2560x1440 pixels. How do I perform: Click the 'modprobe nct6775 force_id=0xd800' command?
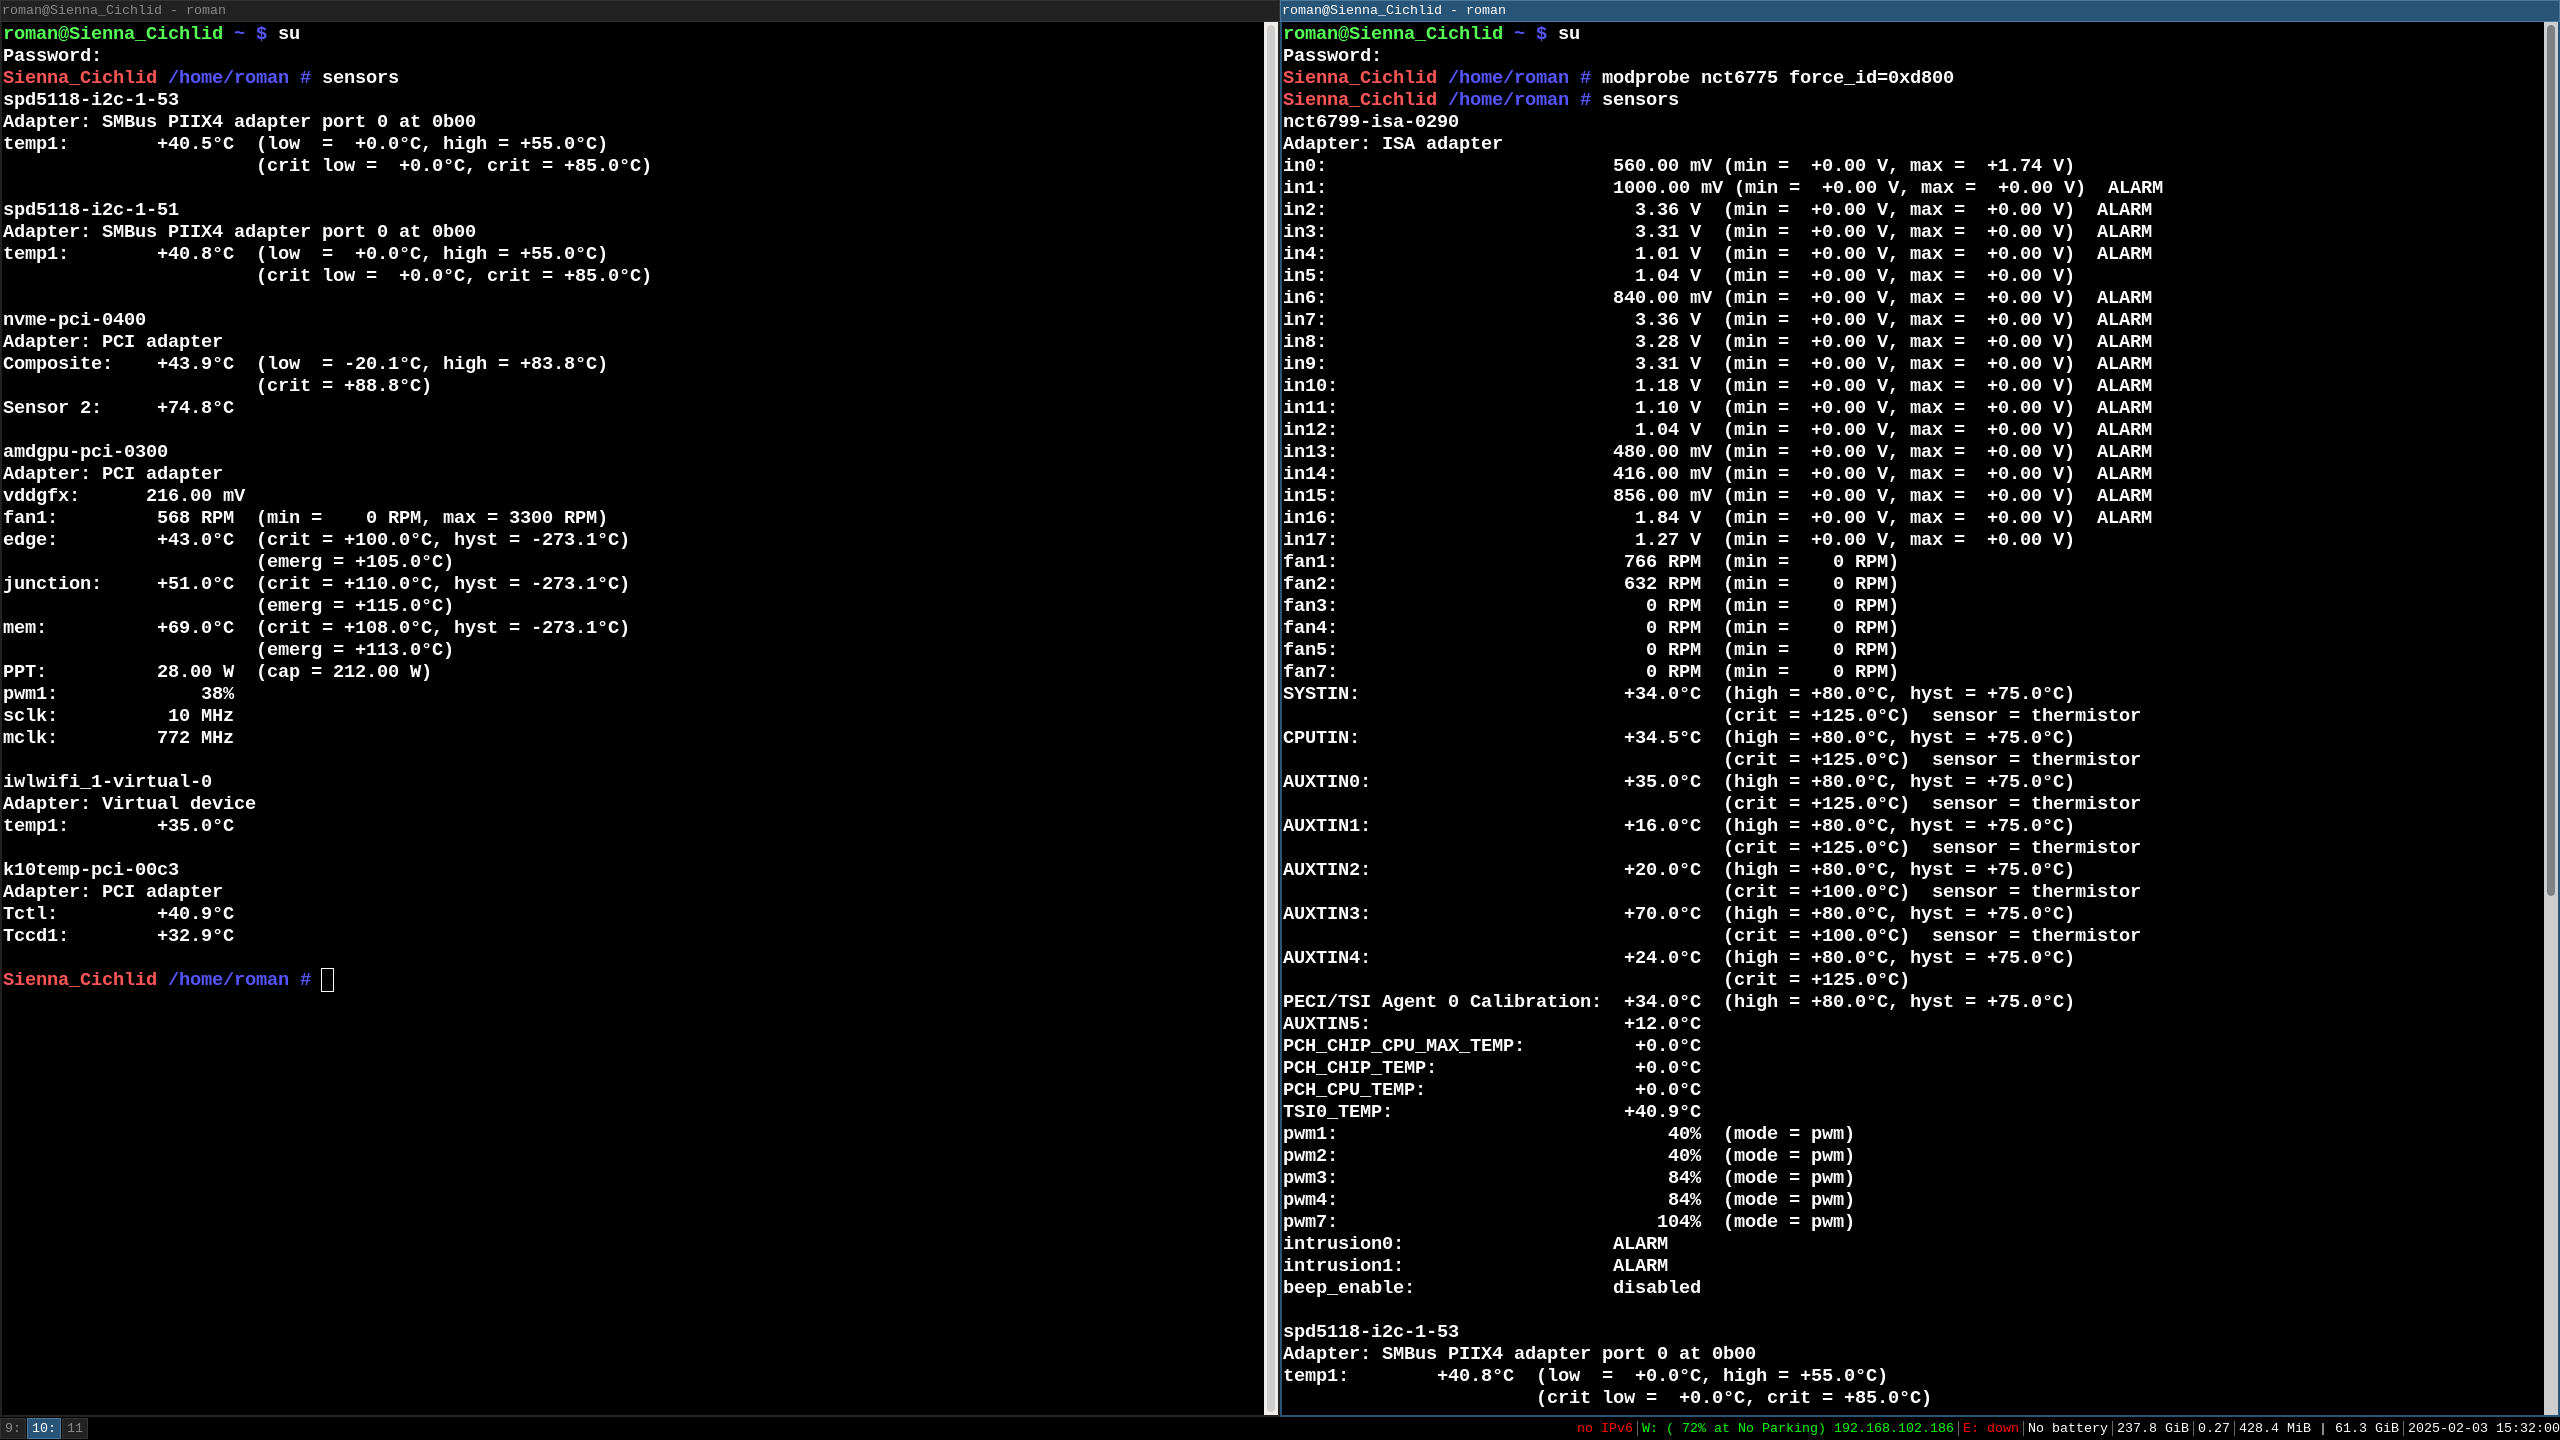pos(1777,78)
